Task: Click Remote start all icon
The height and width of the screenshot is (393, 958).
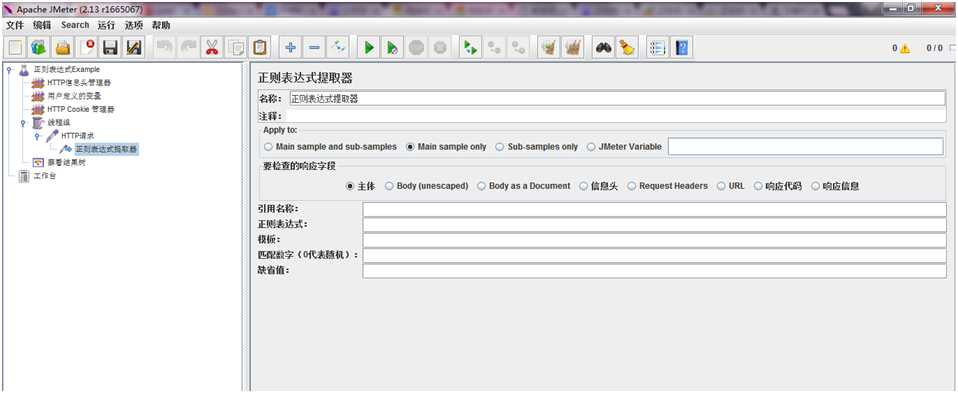Action: click(470, 48)
